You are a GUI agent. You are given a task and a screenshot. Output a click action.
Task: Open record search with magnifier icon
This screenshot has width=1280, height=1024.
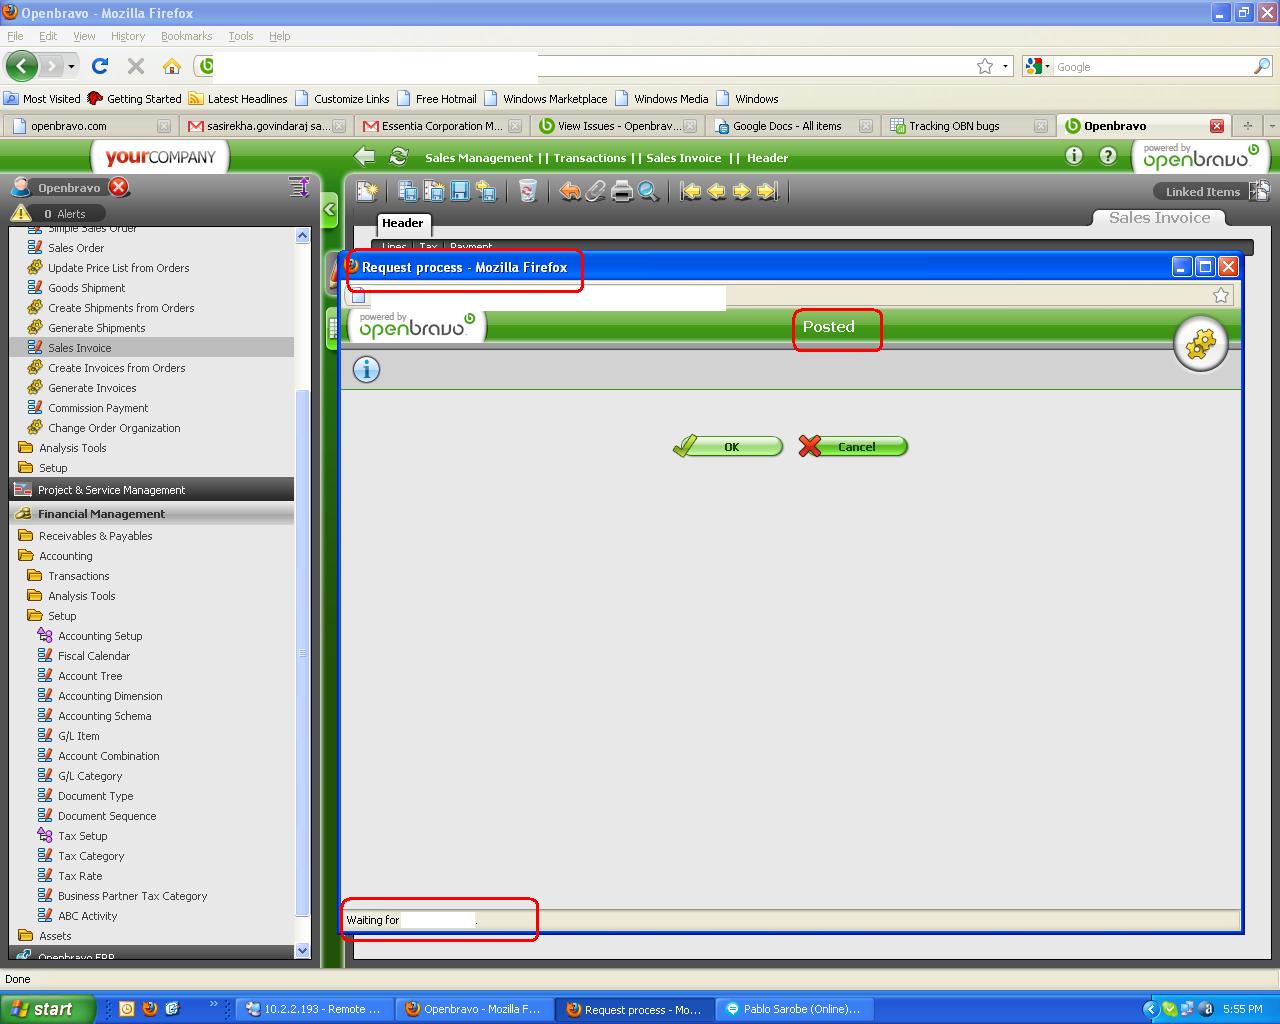tap(648, 191)
